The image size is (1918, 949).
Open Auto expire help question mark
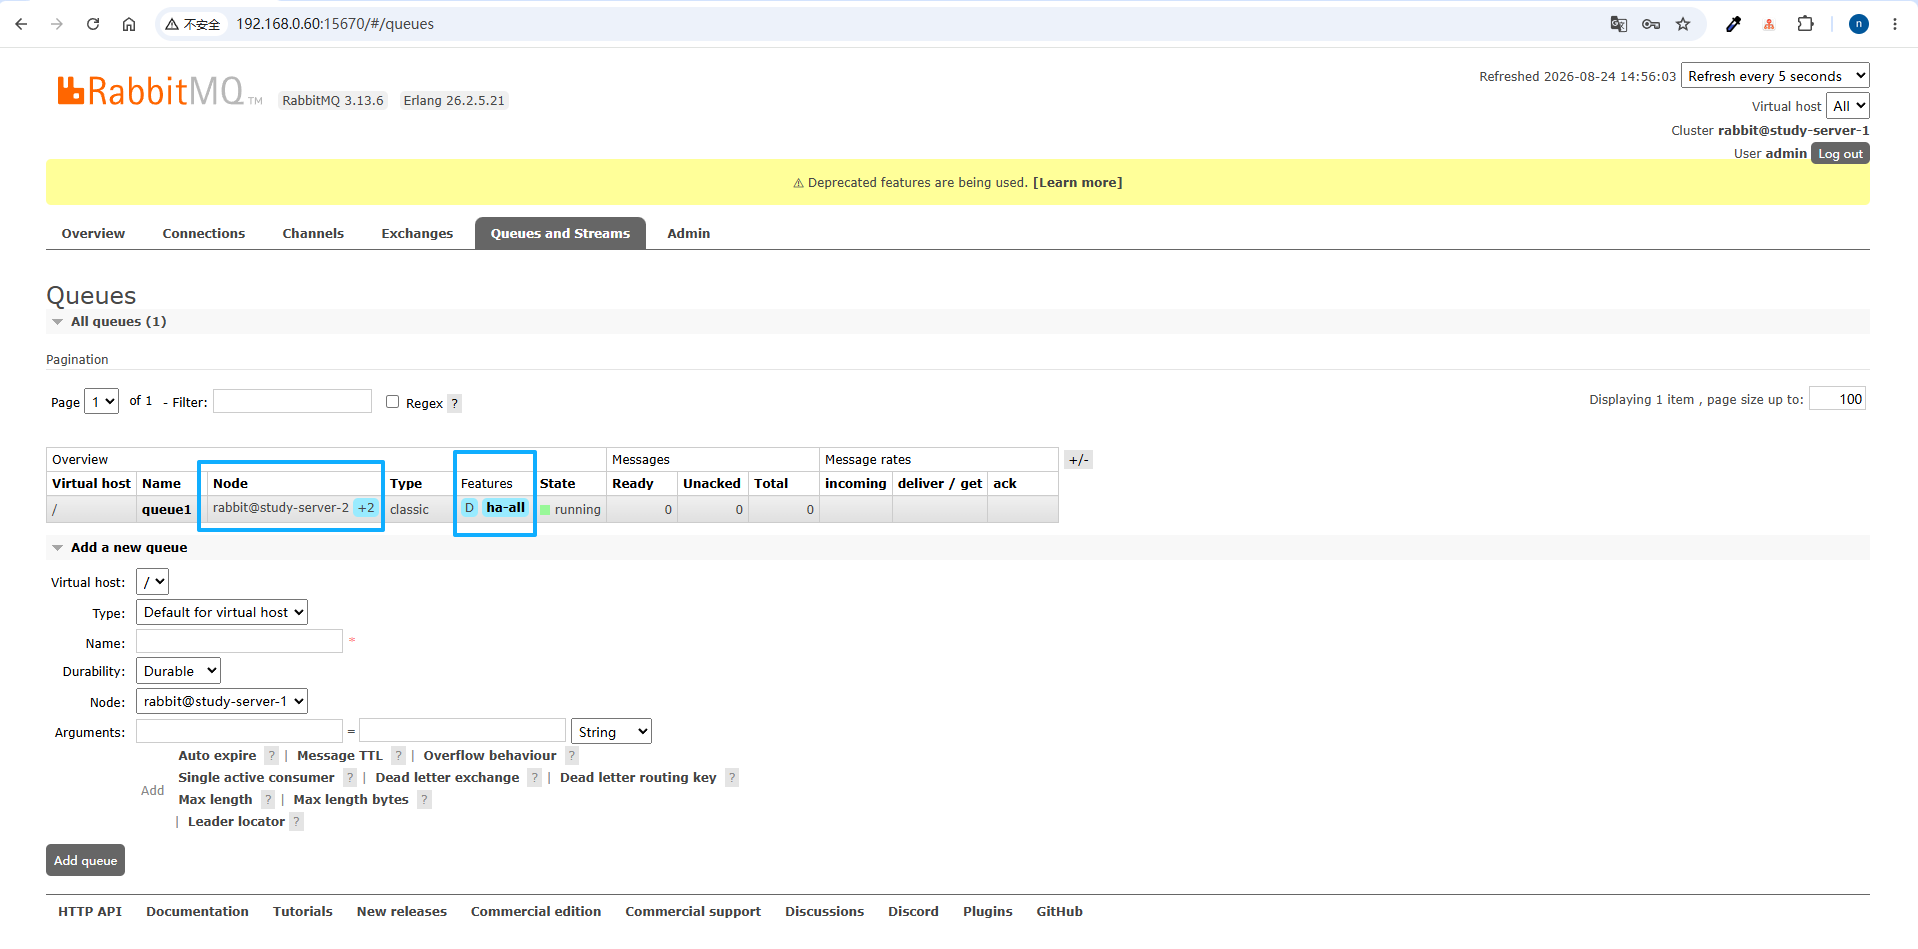pos(271,756)
